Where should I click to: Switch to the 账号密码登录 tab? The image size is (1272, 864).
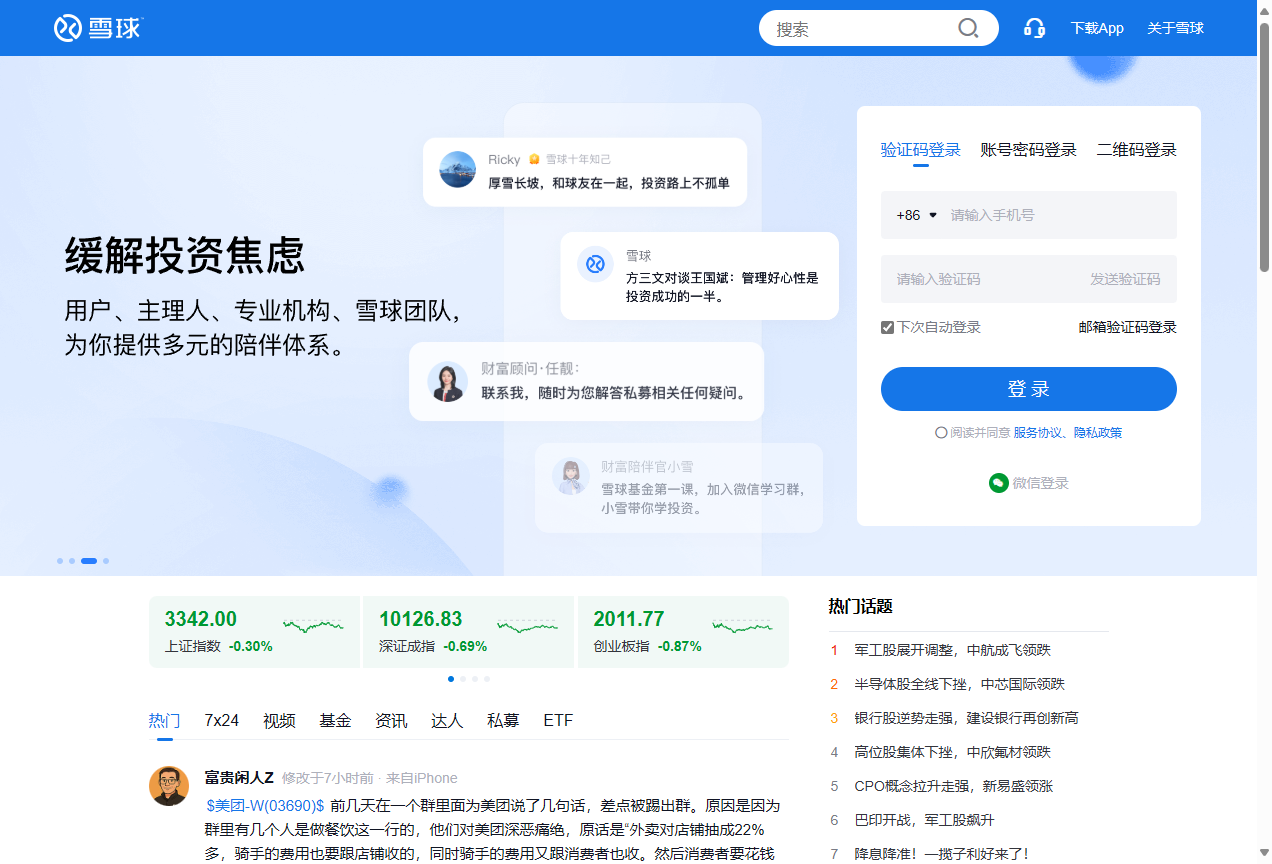click(x=1028, y=149)
